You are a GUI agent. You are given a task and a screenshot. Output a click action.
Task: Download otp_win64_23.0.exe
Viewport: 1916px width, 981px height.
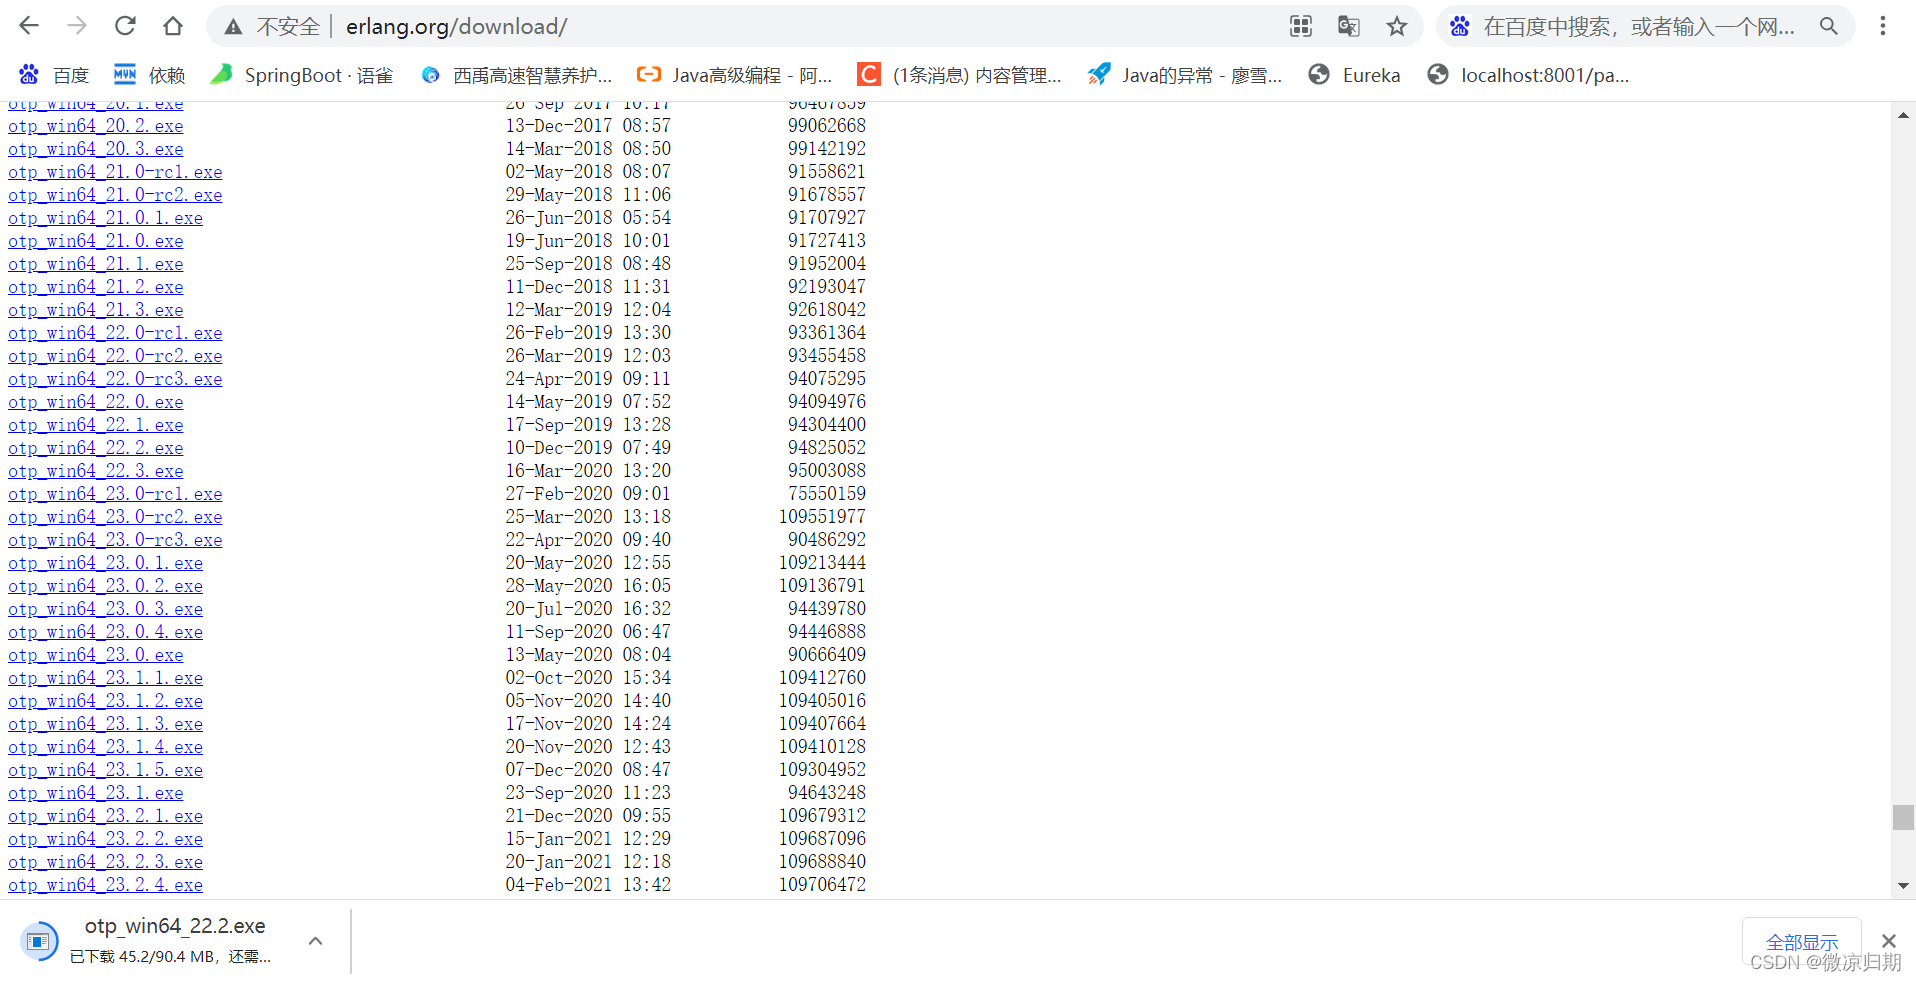[x=96, y=655]
